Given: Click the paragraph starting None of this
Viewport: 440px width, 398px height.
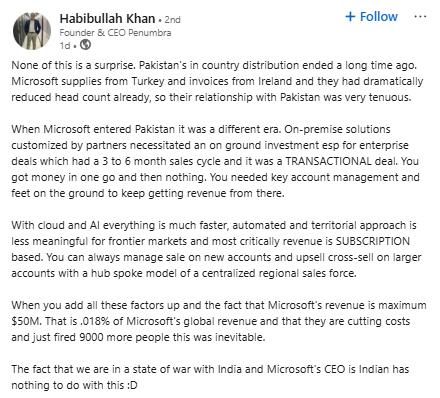Looking at the screenshot, I should click(x=217, y=81).
